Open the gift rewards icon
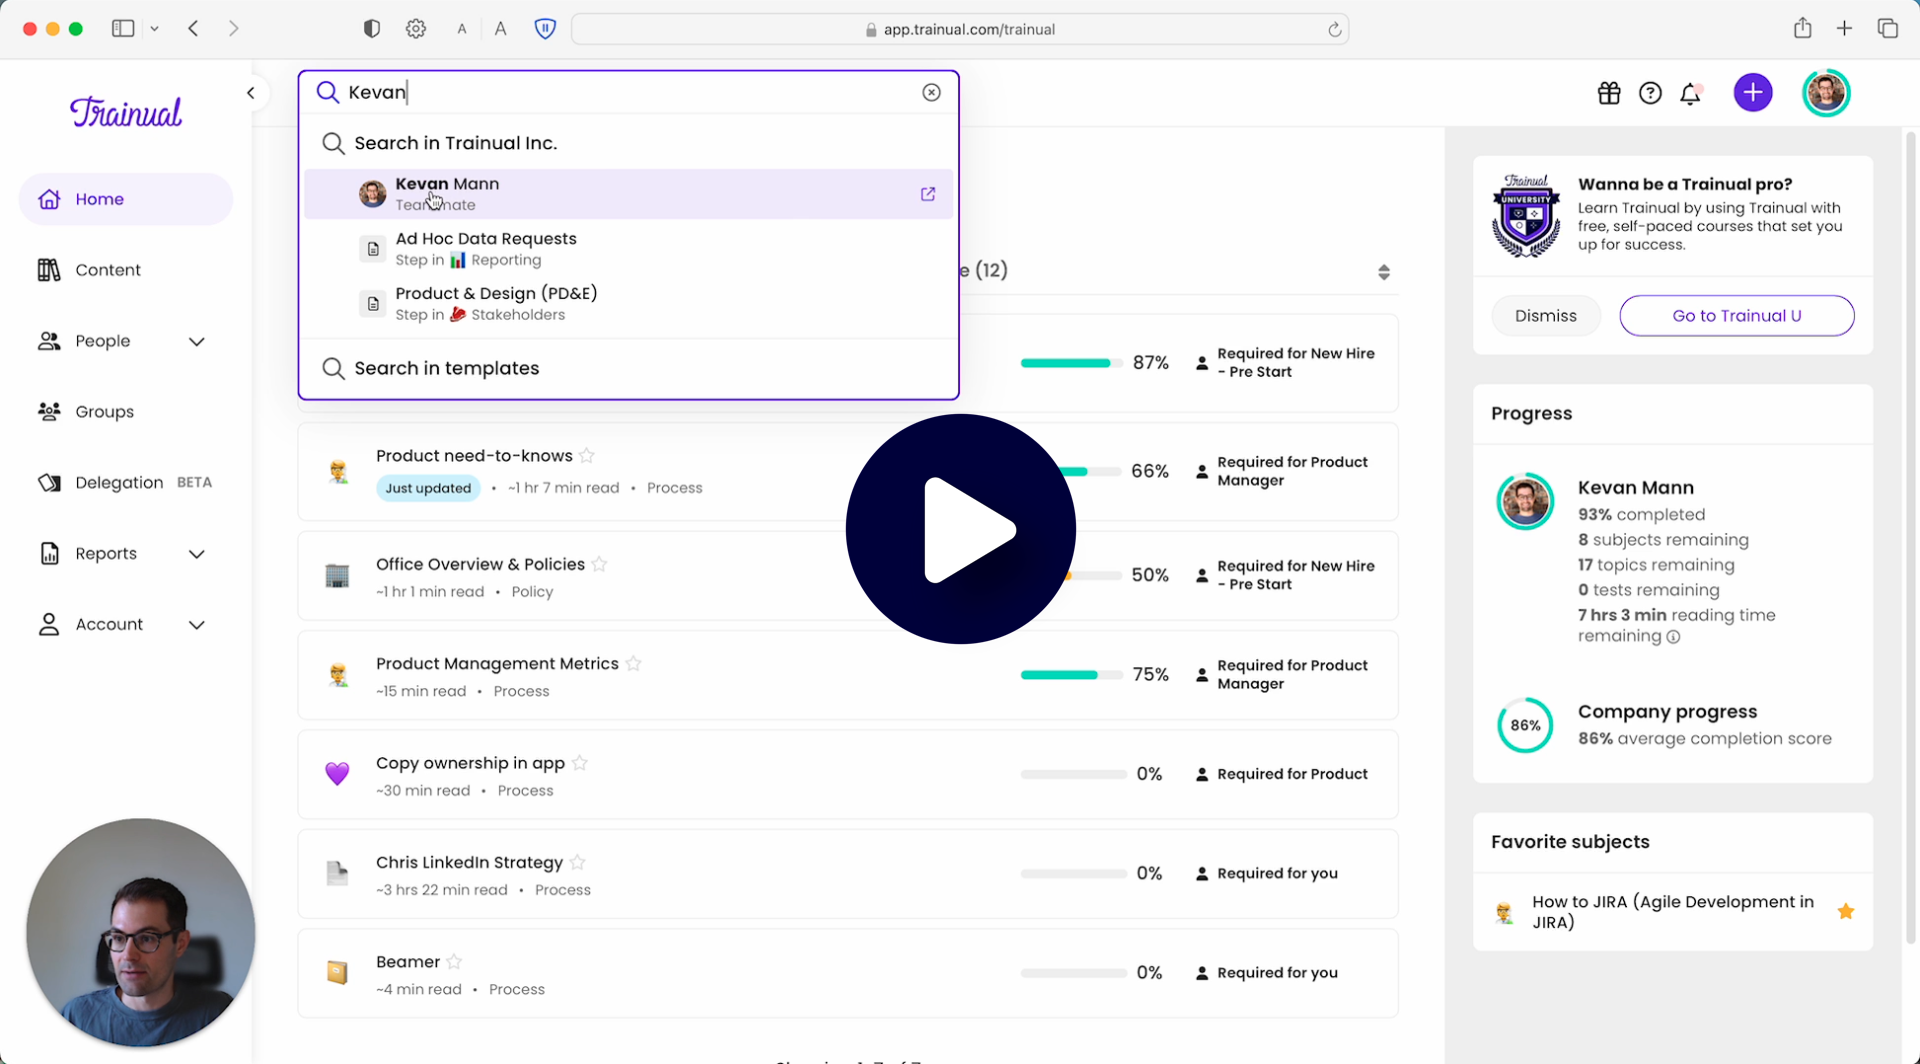 (x=1608, y=92)
